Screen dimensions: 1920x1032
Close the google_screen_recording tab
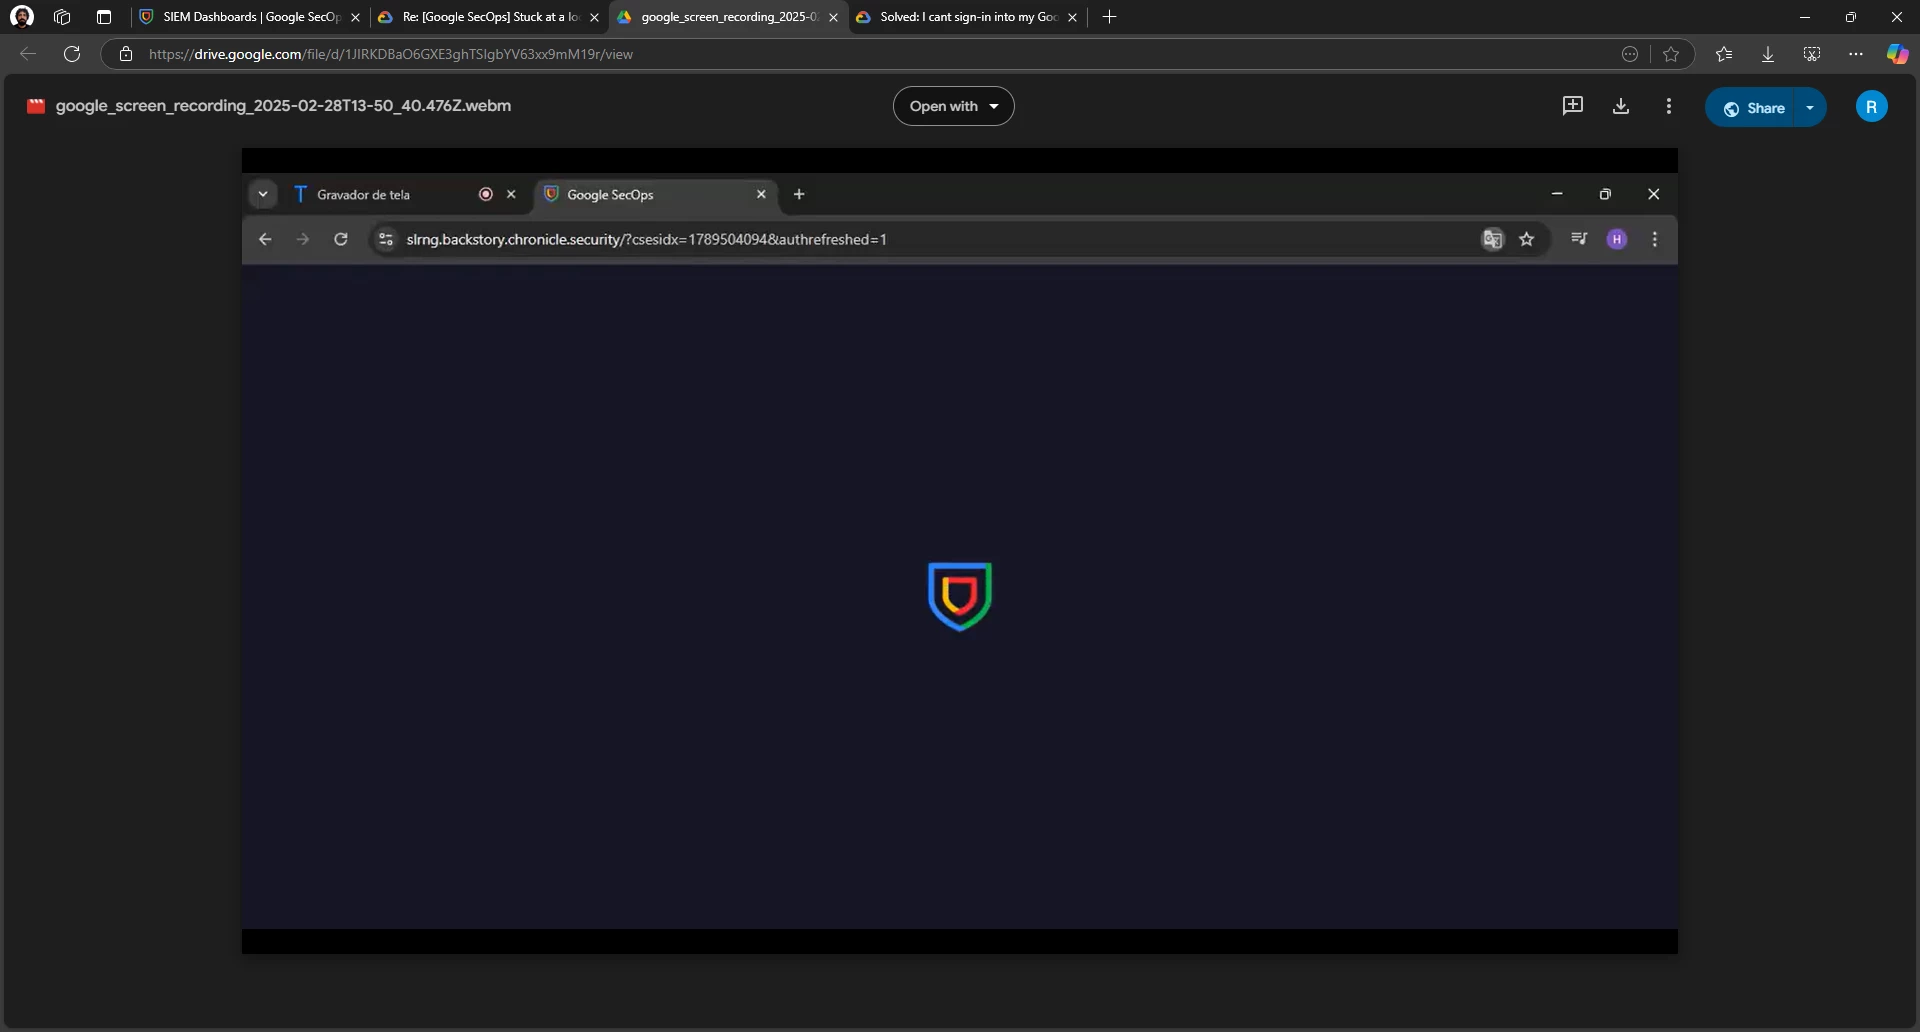click(833, 17)
